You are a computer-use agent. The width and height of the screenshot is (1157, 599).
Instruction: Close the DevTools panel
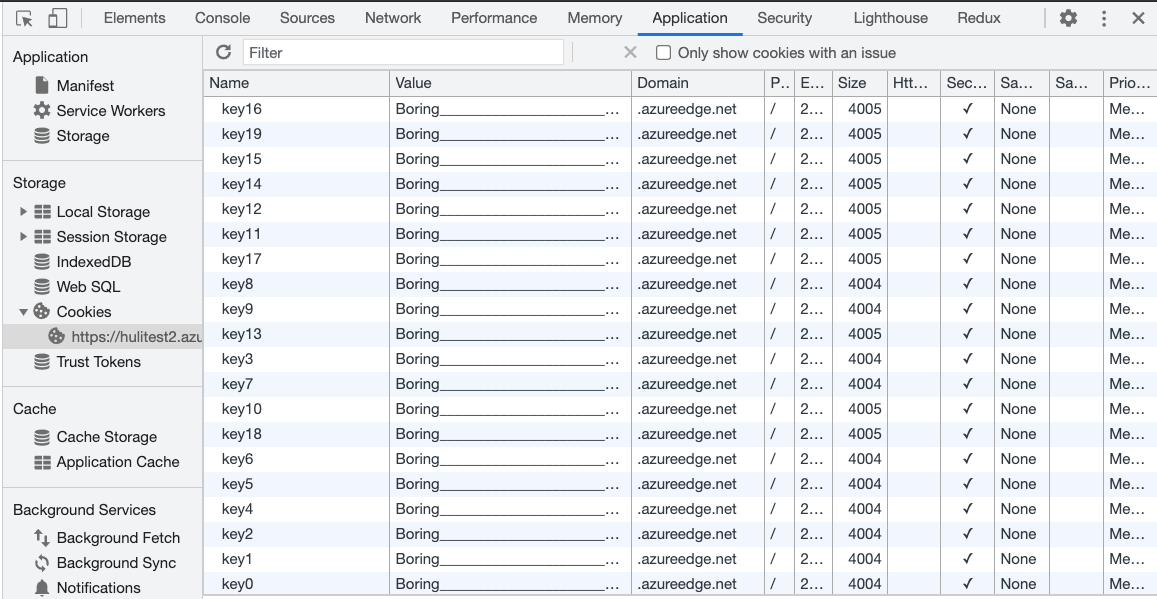click(x=1138, y=18)
